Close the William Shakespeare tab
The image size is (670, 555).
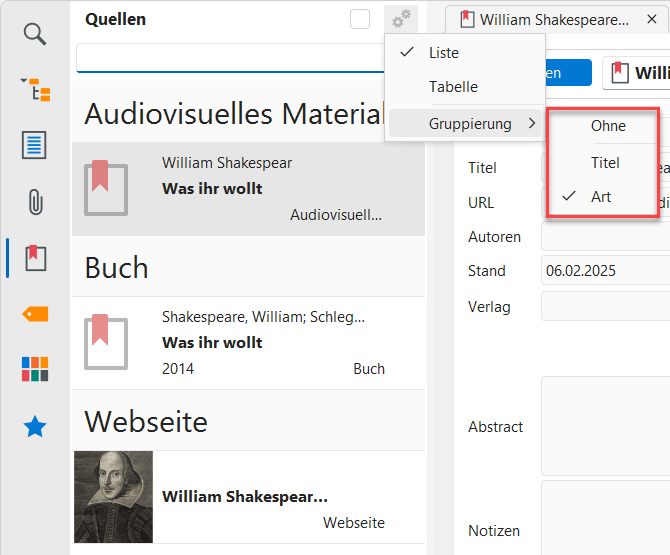[650, 19]
